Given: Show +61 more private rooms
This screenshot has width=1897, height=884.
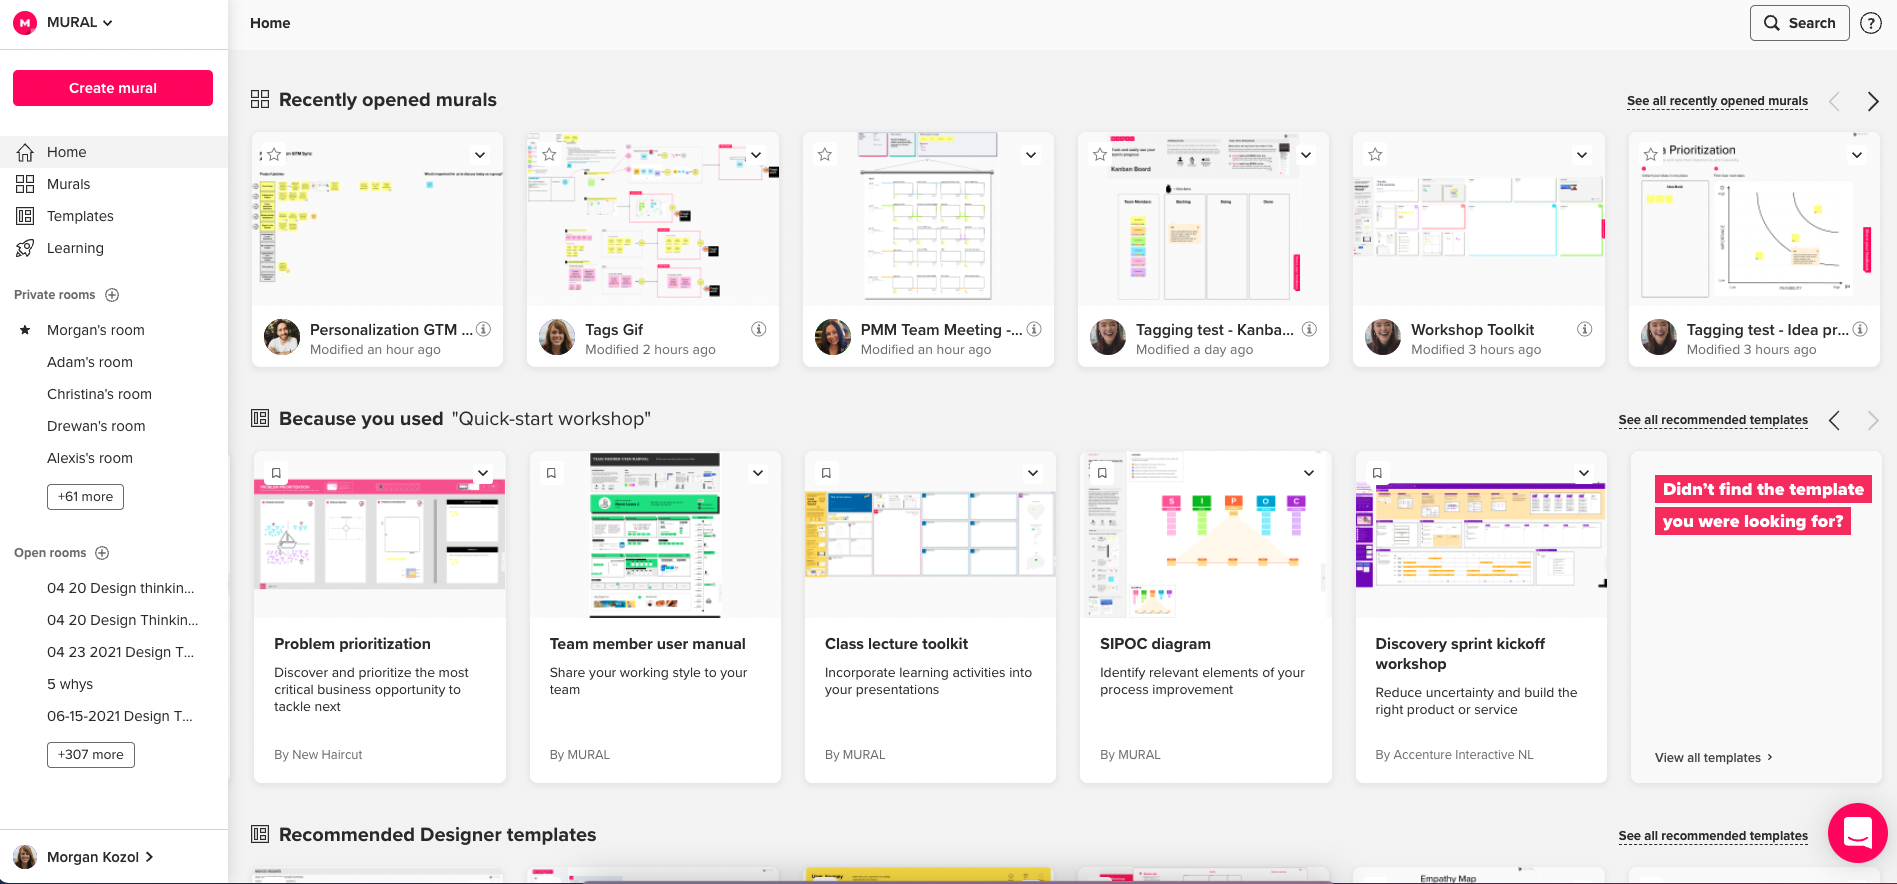Looking at the screenshot, I should 85,497.
